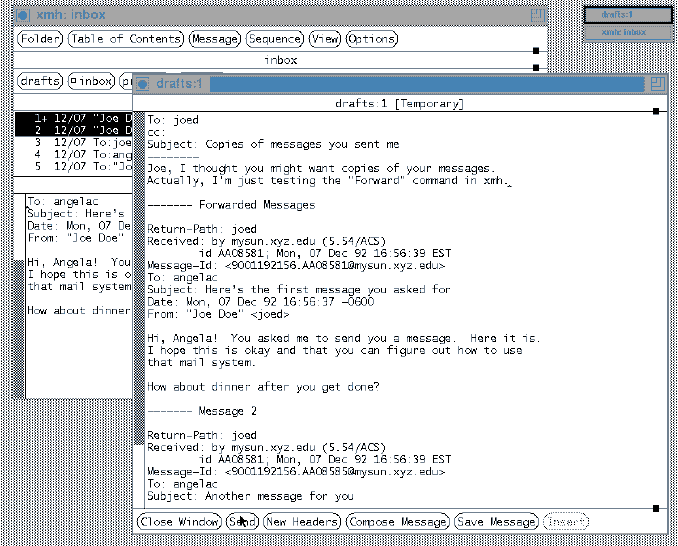The width and height of the screenshot is (678, 546).
Task: Click the pane grip below the drafts:1 title
Action: tap(655, 111)
